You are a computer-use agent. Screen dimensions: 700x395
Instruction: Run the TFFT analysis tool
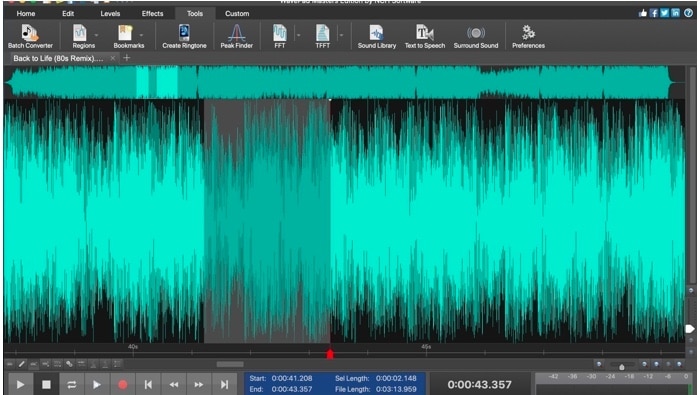pos(322,36)
